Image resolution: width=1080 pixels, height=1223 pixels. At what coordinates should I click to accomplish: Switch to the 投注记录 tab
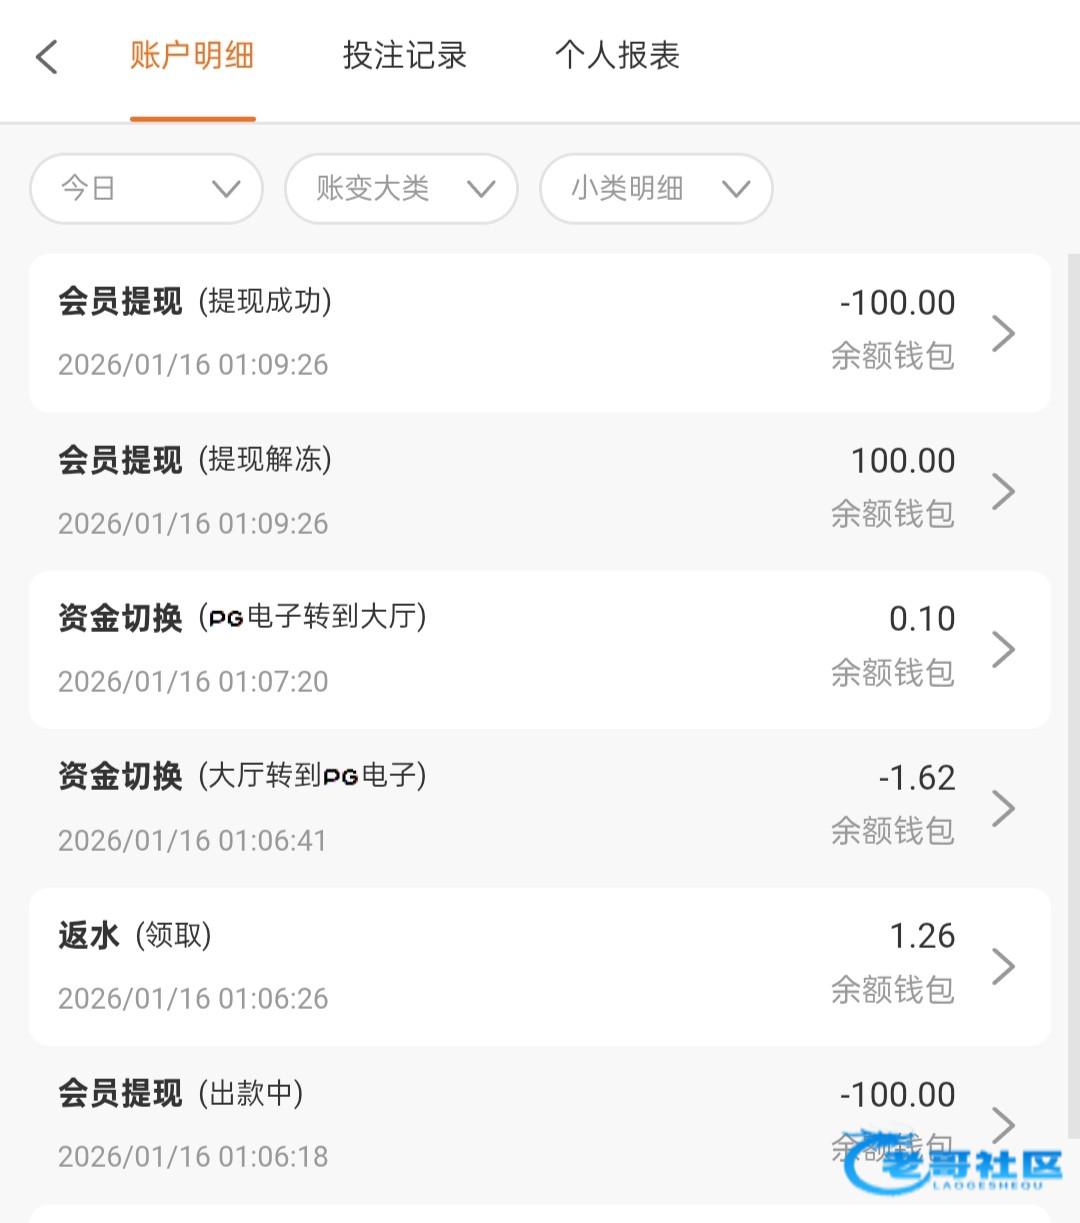pos(405,55)
